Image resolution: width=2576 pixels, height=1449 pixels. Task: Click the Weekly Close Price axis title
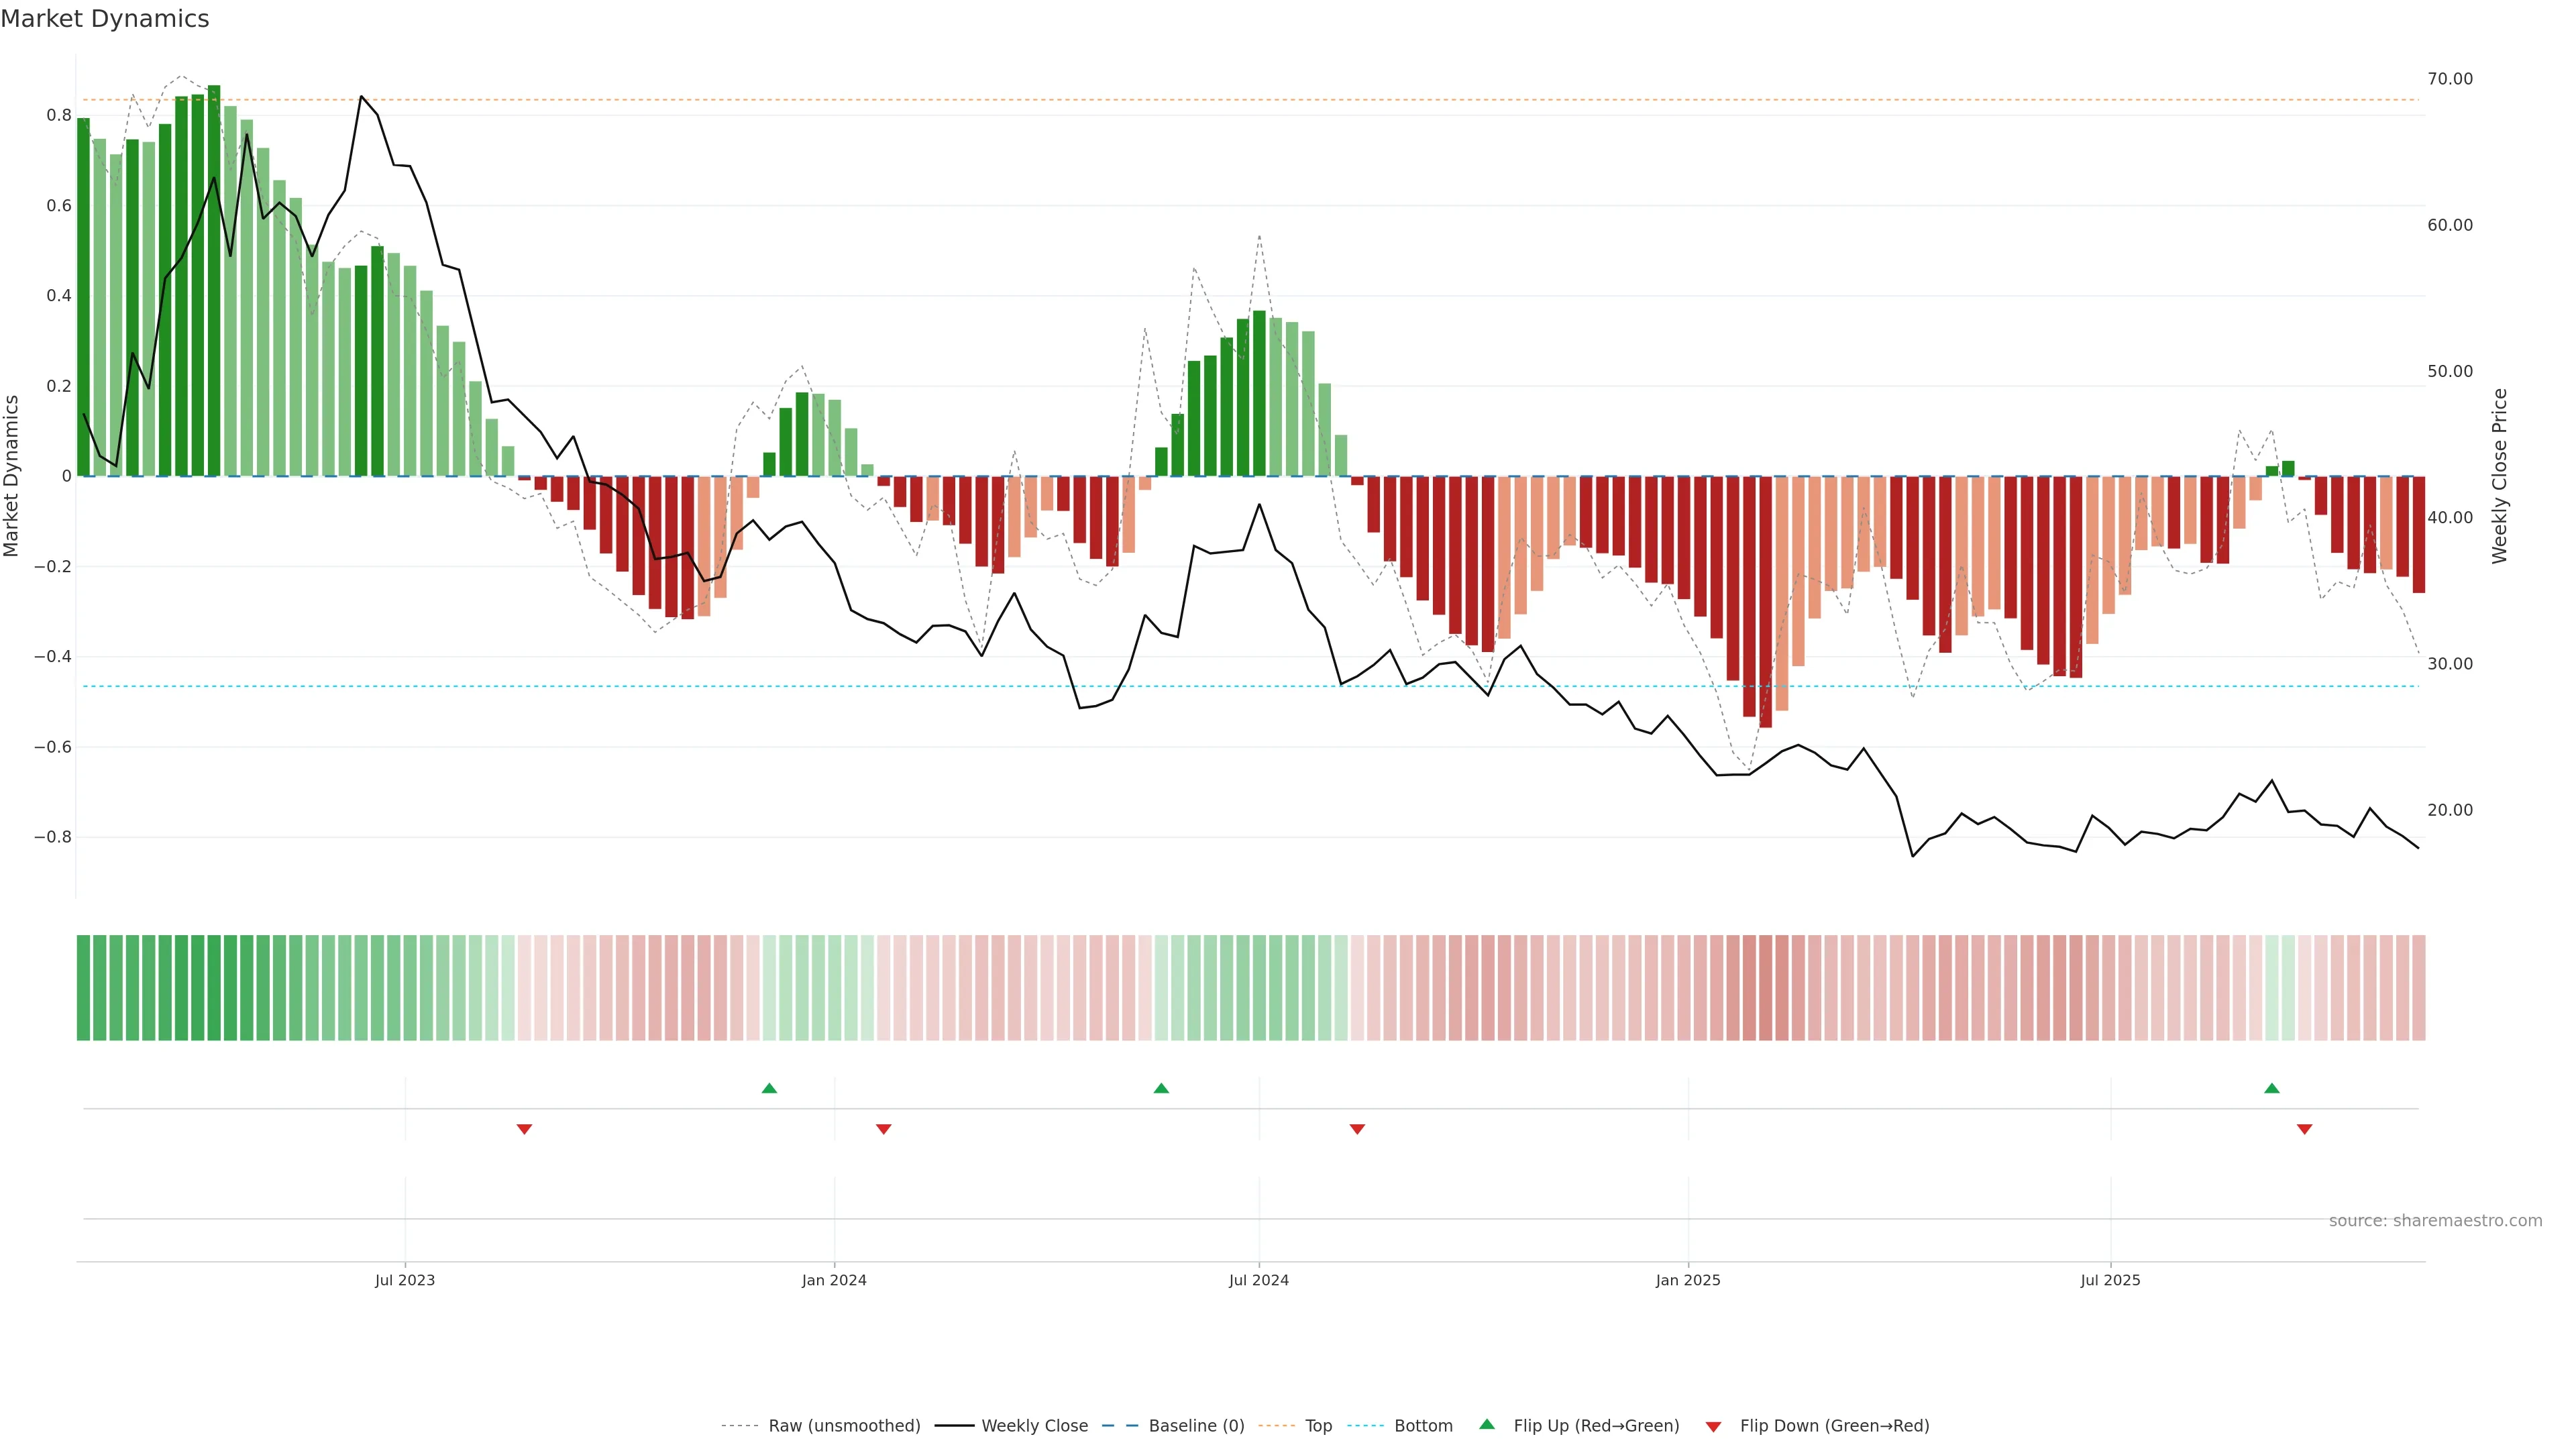click(2500, 476)
